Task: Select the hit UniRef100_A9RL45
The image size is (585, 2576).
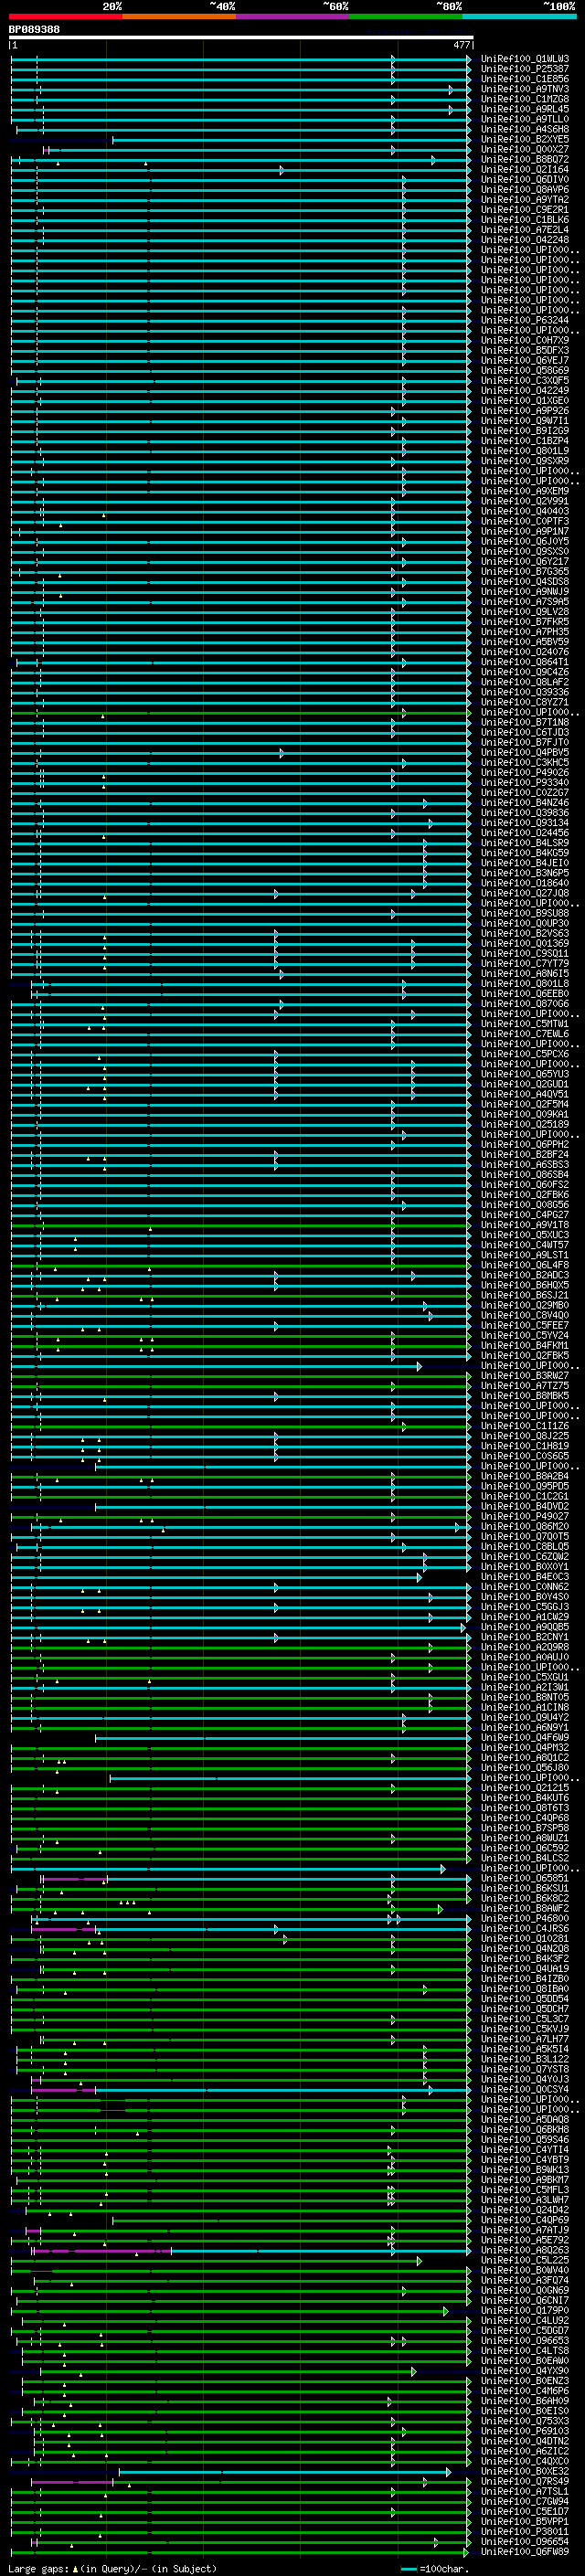Action: click(x=525, y=109)
